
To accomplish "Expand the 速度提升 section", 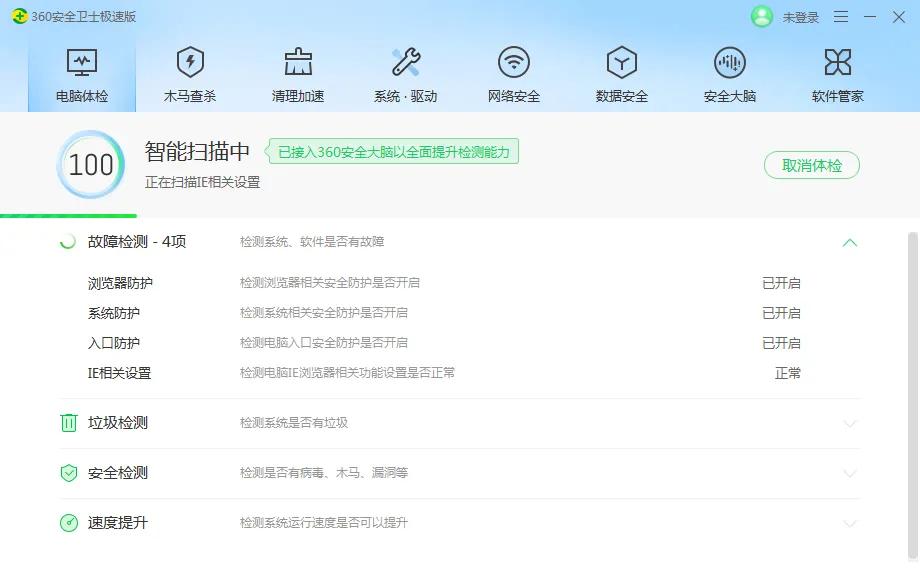I will click(x=851, y=522).
